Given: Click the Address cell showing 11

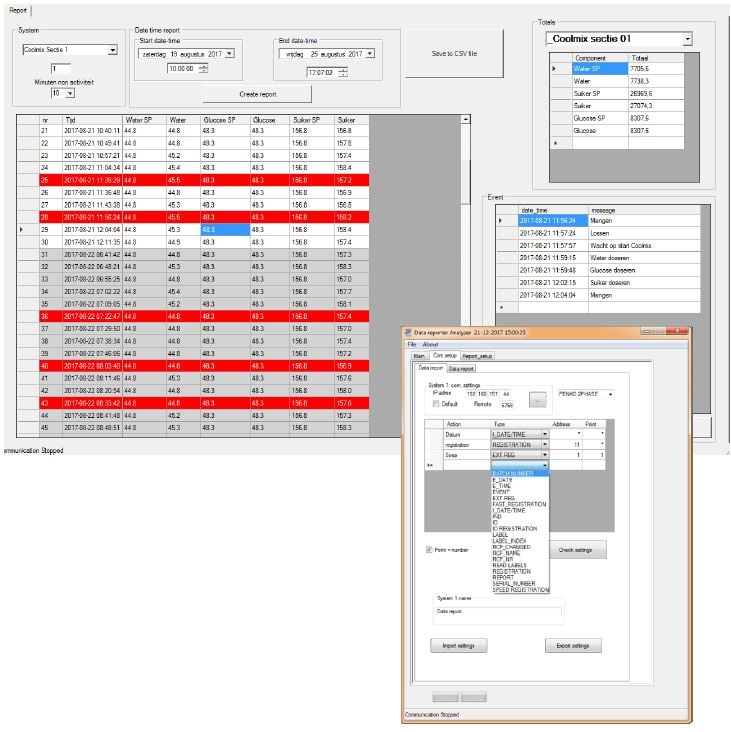Looking at the screenshot, I should [566, 445].
